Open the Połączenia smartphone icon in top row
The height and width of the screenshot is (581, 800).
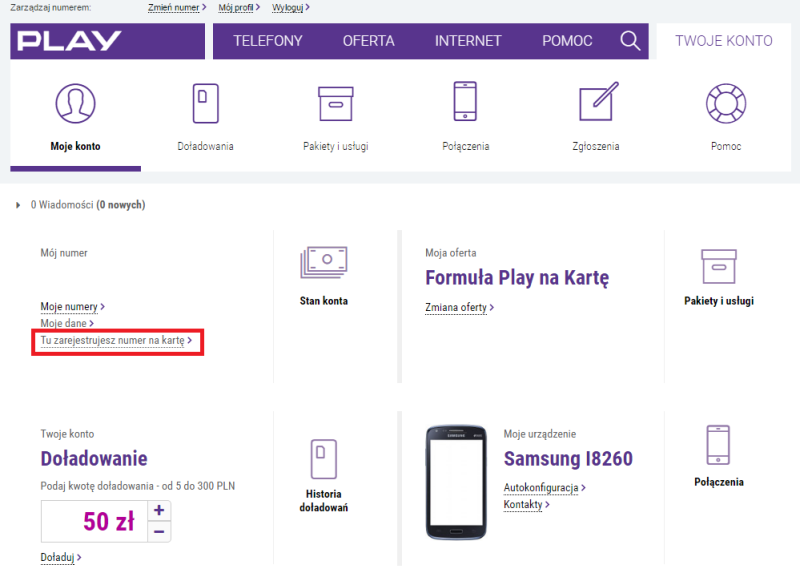tap(465, 102)
